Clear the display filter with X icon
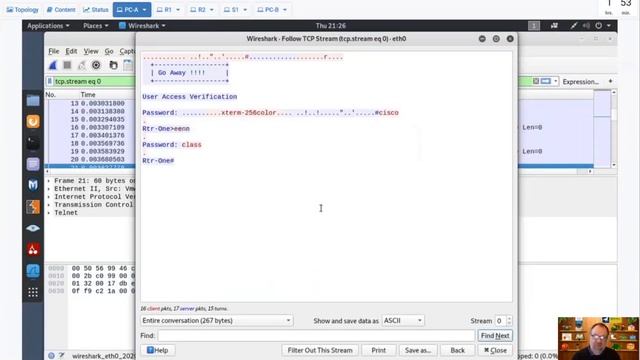 pyautogui.click(x=536, y=81)
